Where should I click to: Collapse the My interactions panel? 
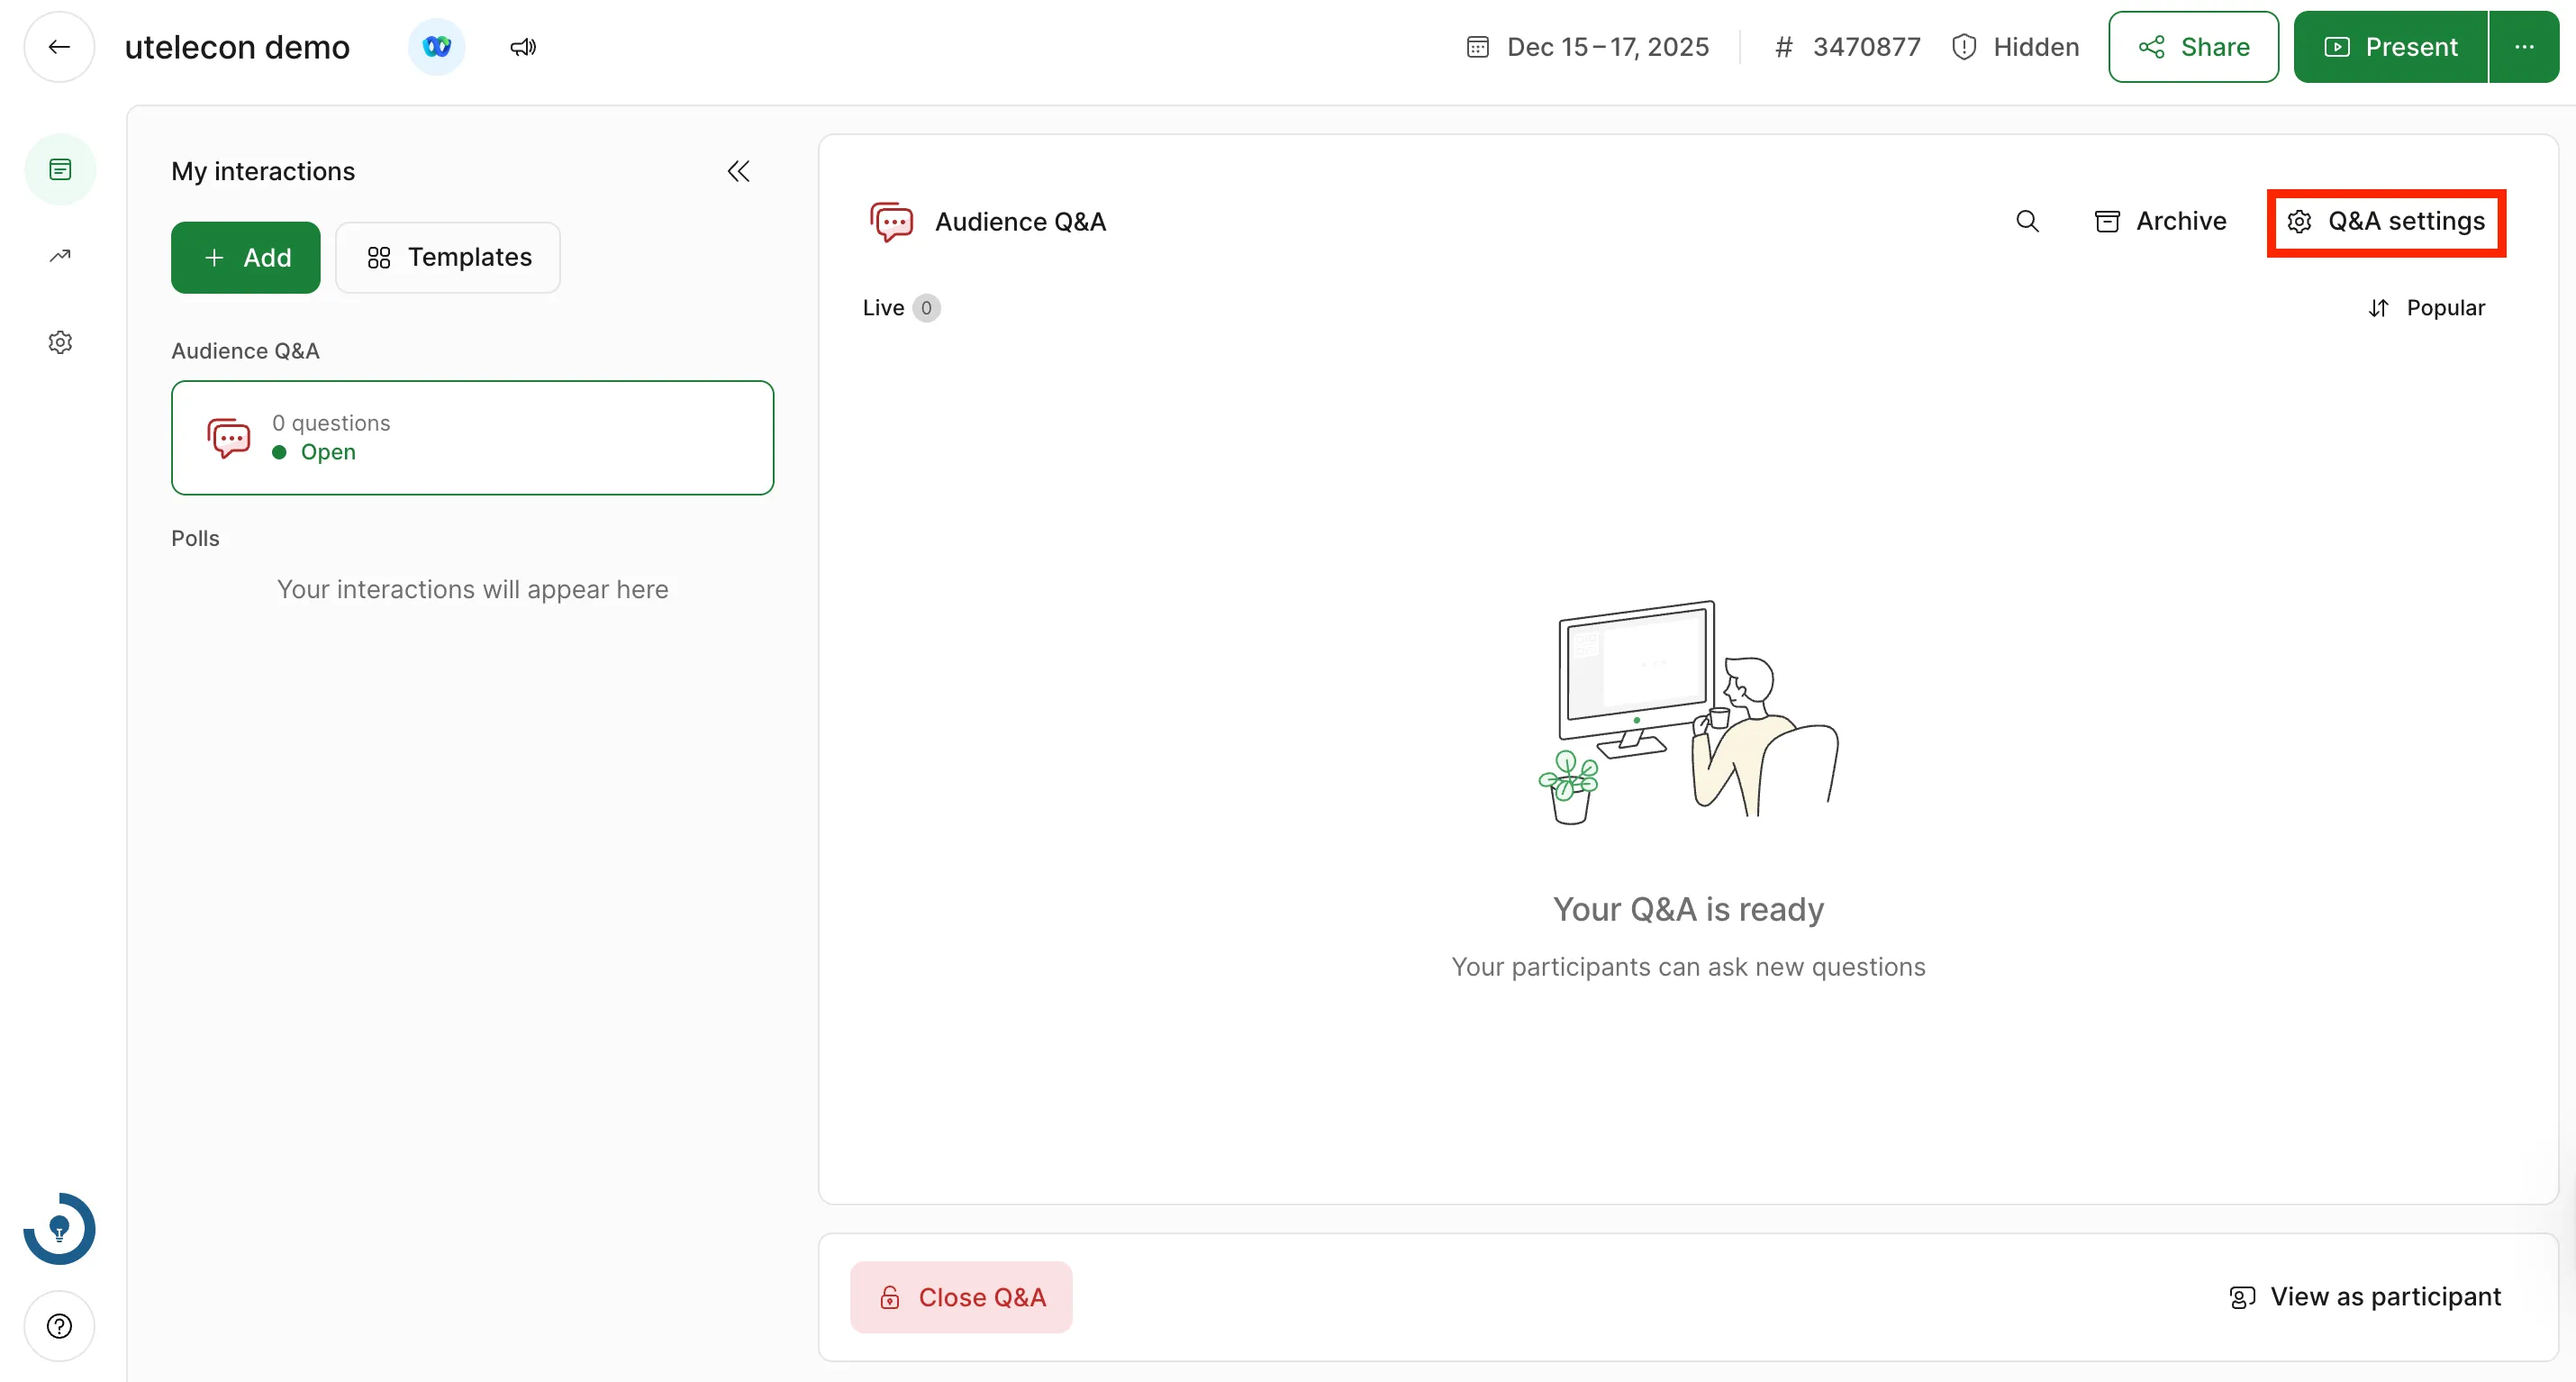click(x=738, y=171)
